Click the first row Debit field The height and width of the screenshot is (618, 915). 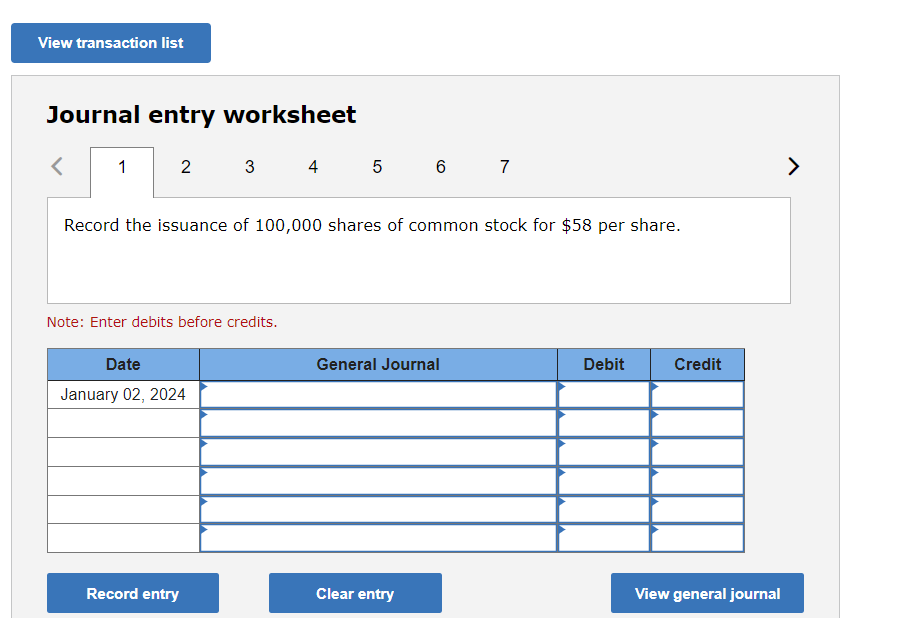(603, 394)
